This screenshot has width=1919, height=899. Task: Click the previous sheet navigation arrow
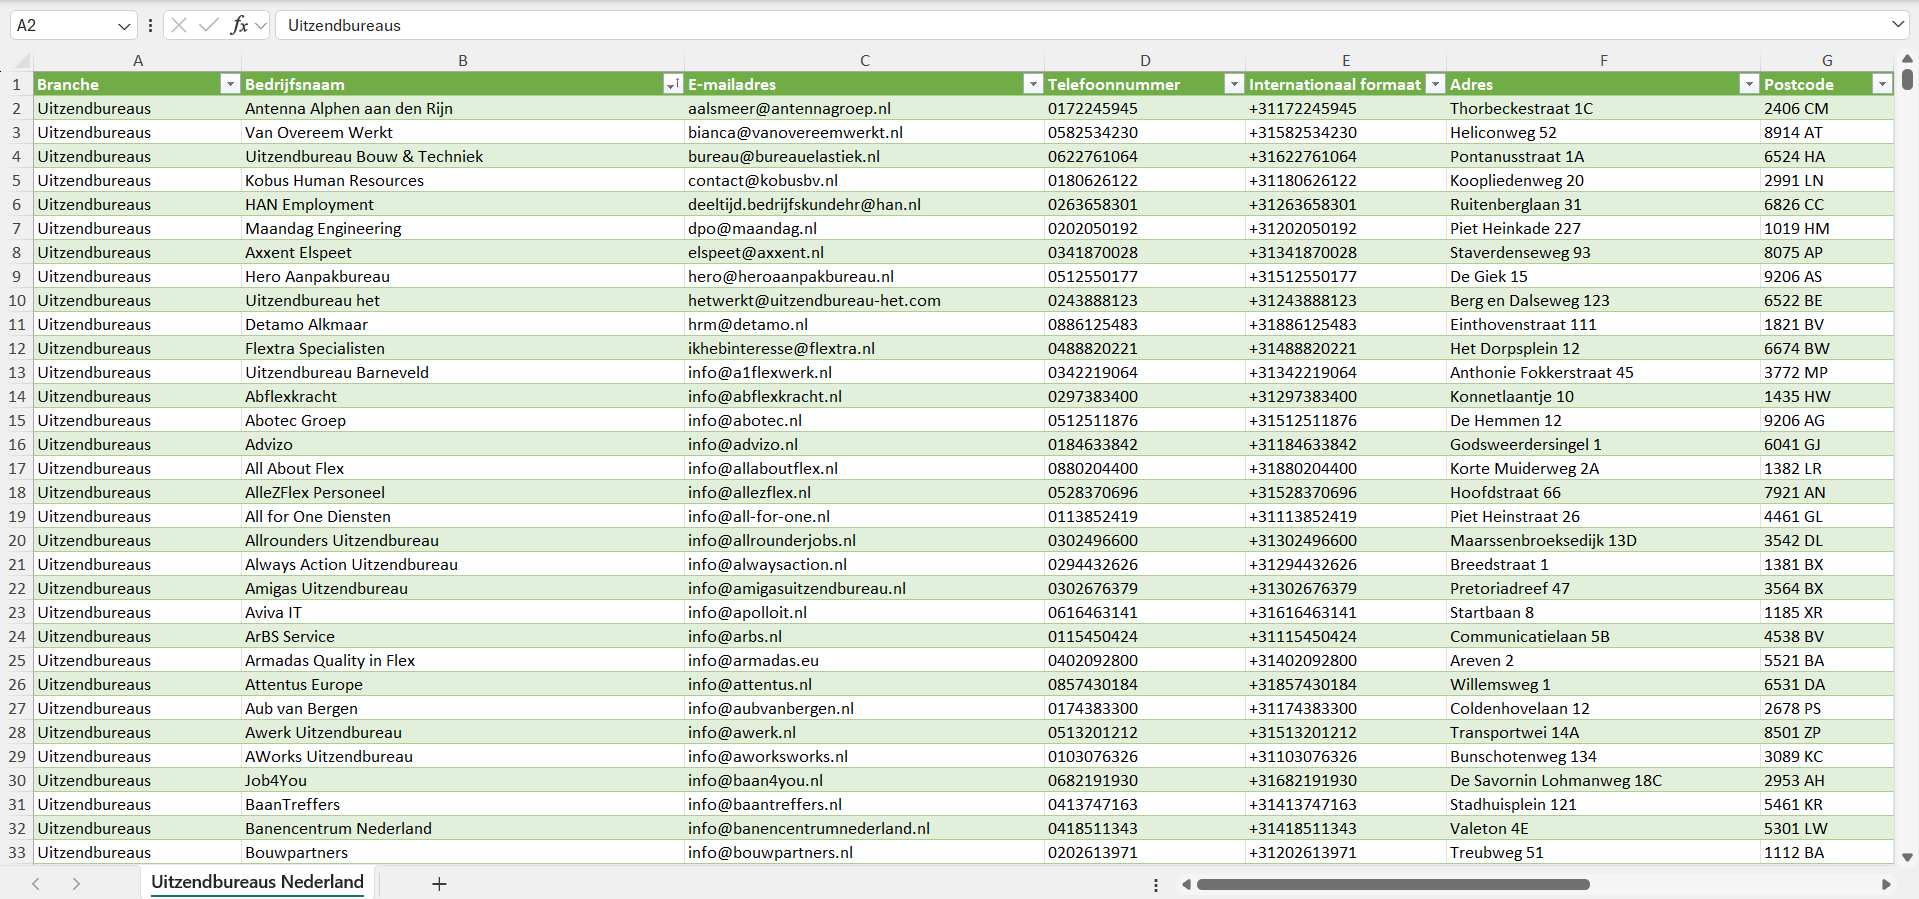[36, 884]
